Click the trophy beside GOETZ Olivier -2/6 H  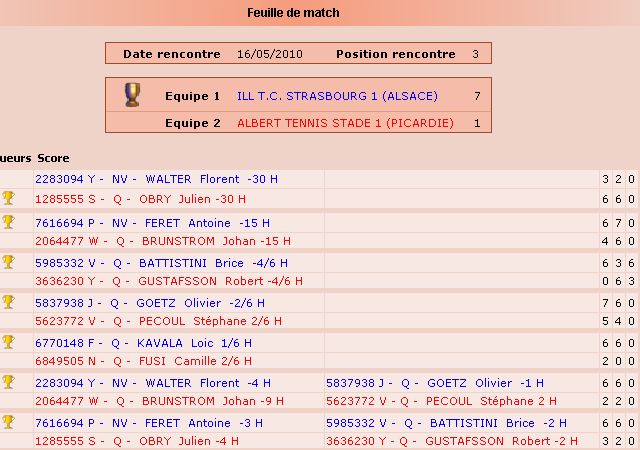click(x=9, y=301)
